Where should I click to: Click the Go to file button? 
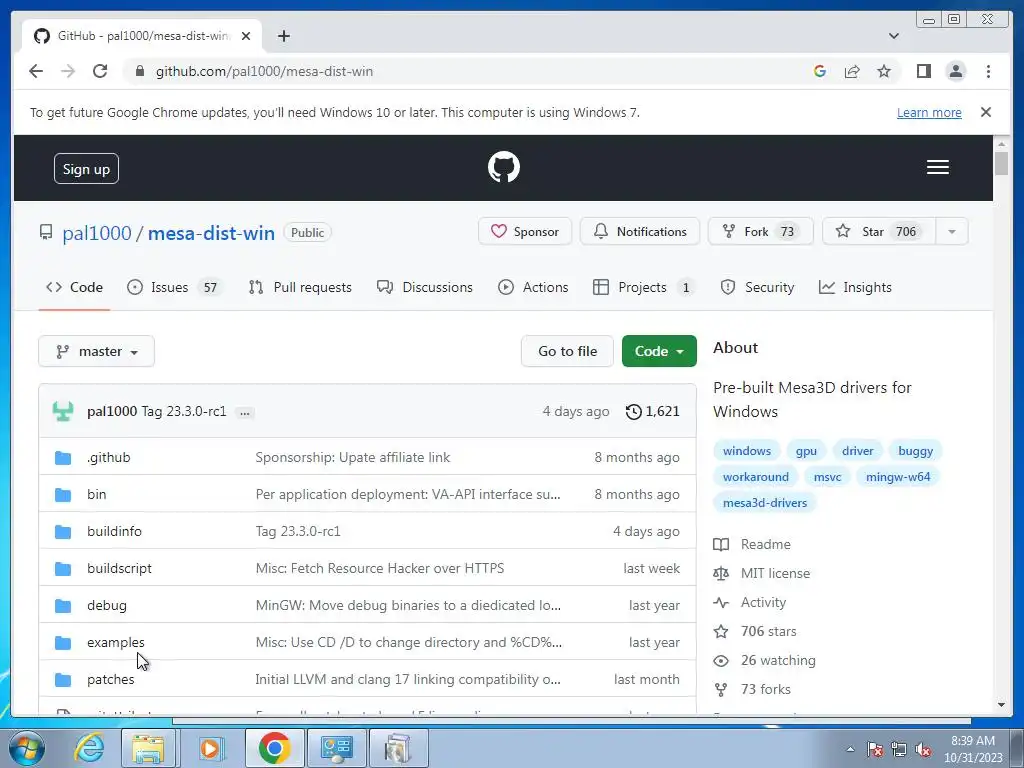click(x=568, y=351)
